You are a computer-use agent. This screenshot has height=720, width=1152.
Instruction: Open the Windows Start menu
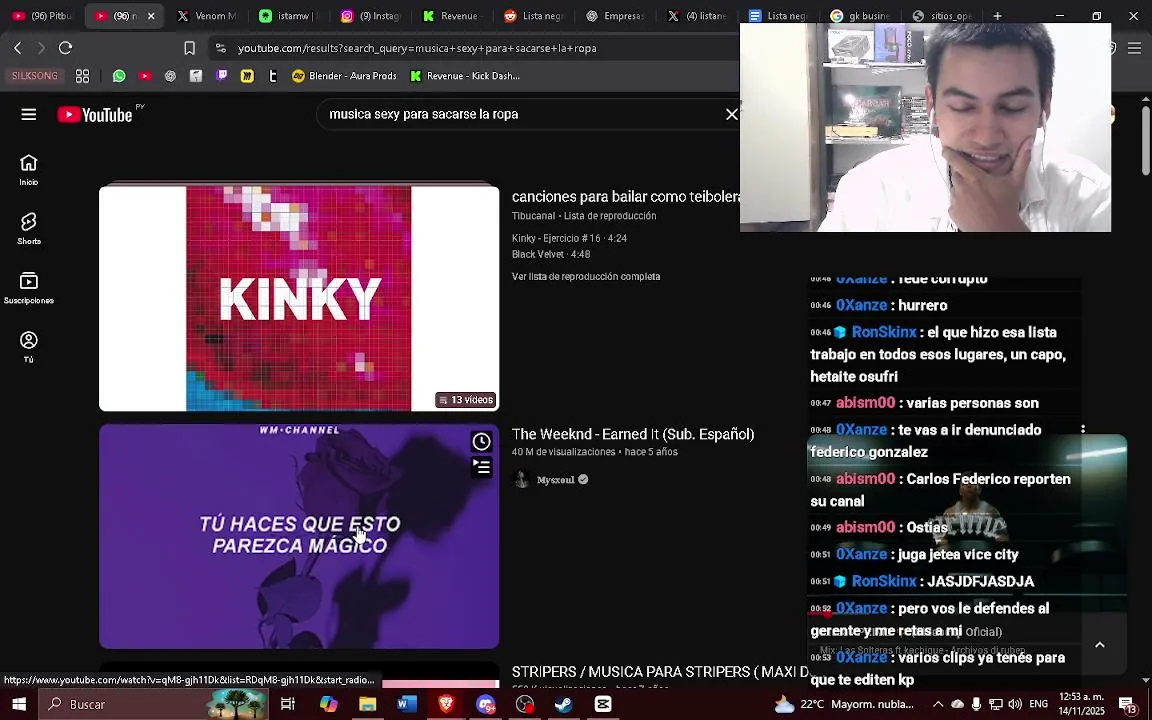[x=18, y=704]
